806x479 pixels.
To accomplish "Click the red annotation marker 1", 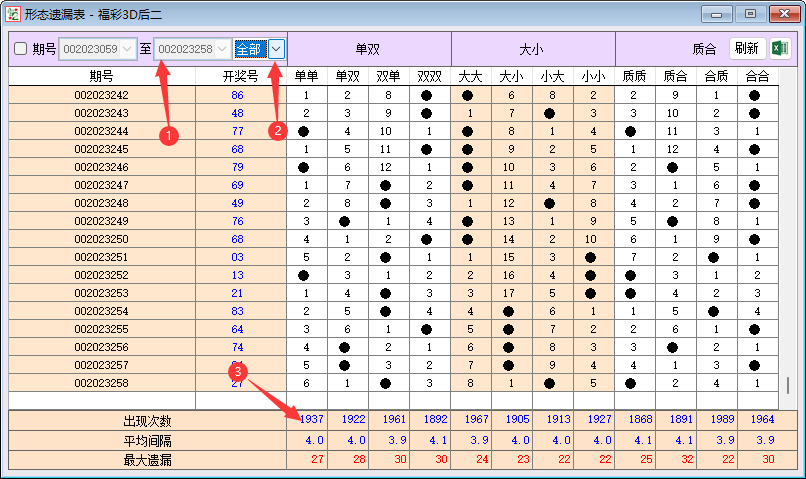I will 169,133.
